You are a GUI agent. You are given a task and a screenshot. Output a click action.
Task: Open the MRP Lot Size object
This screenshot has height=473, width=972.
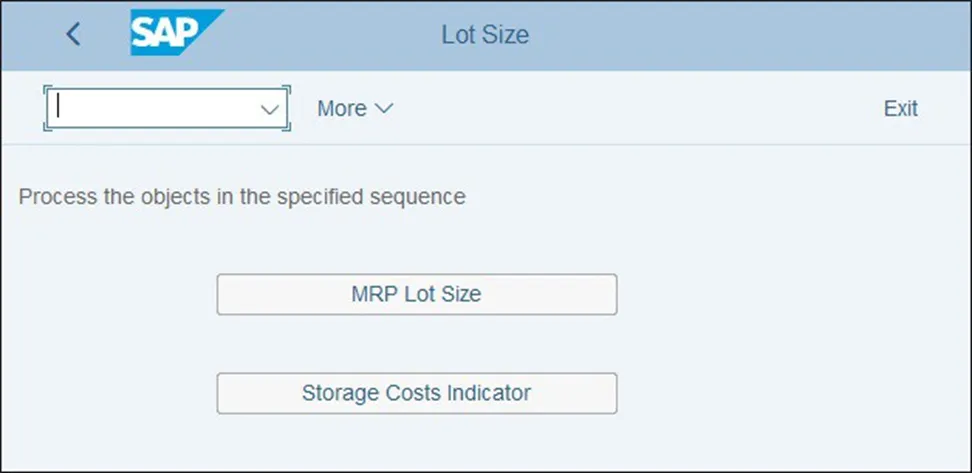coord(416,294)
